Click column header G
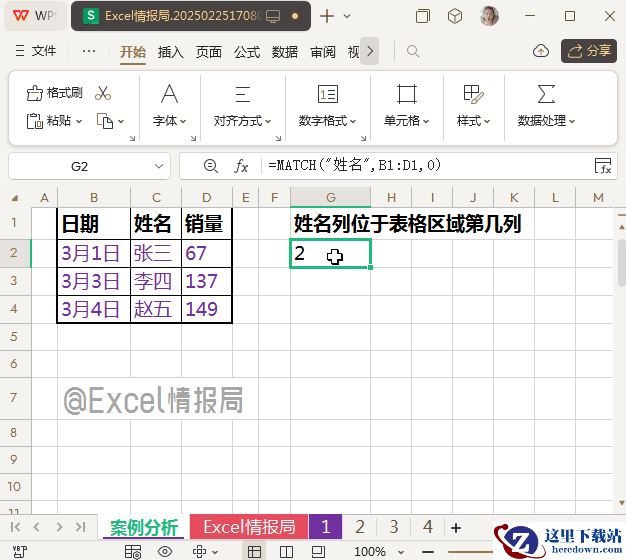 (x=331, y=198)
